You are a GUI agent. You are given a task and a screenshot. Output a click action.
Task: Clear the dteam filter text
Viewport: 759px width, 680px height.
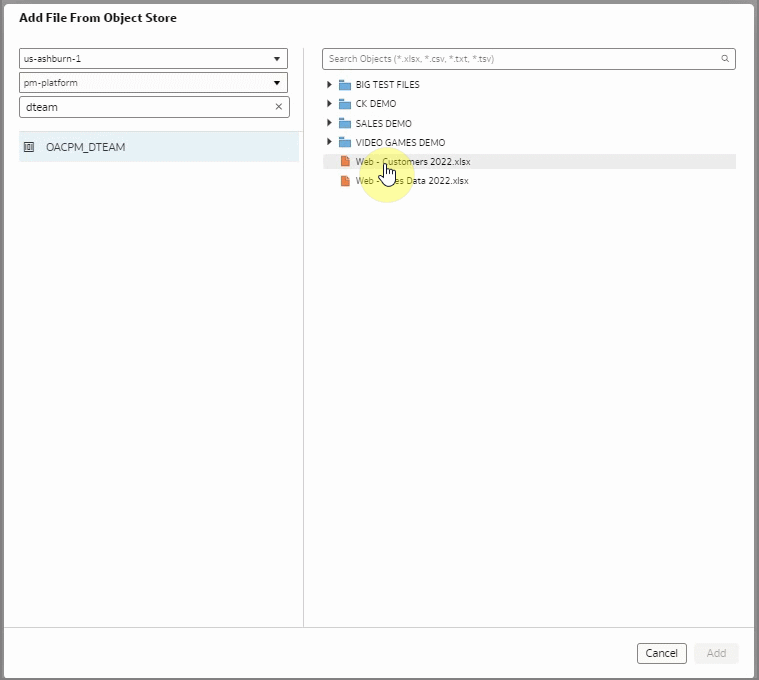click(x=279, y=107)
